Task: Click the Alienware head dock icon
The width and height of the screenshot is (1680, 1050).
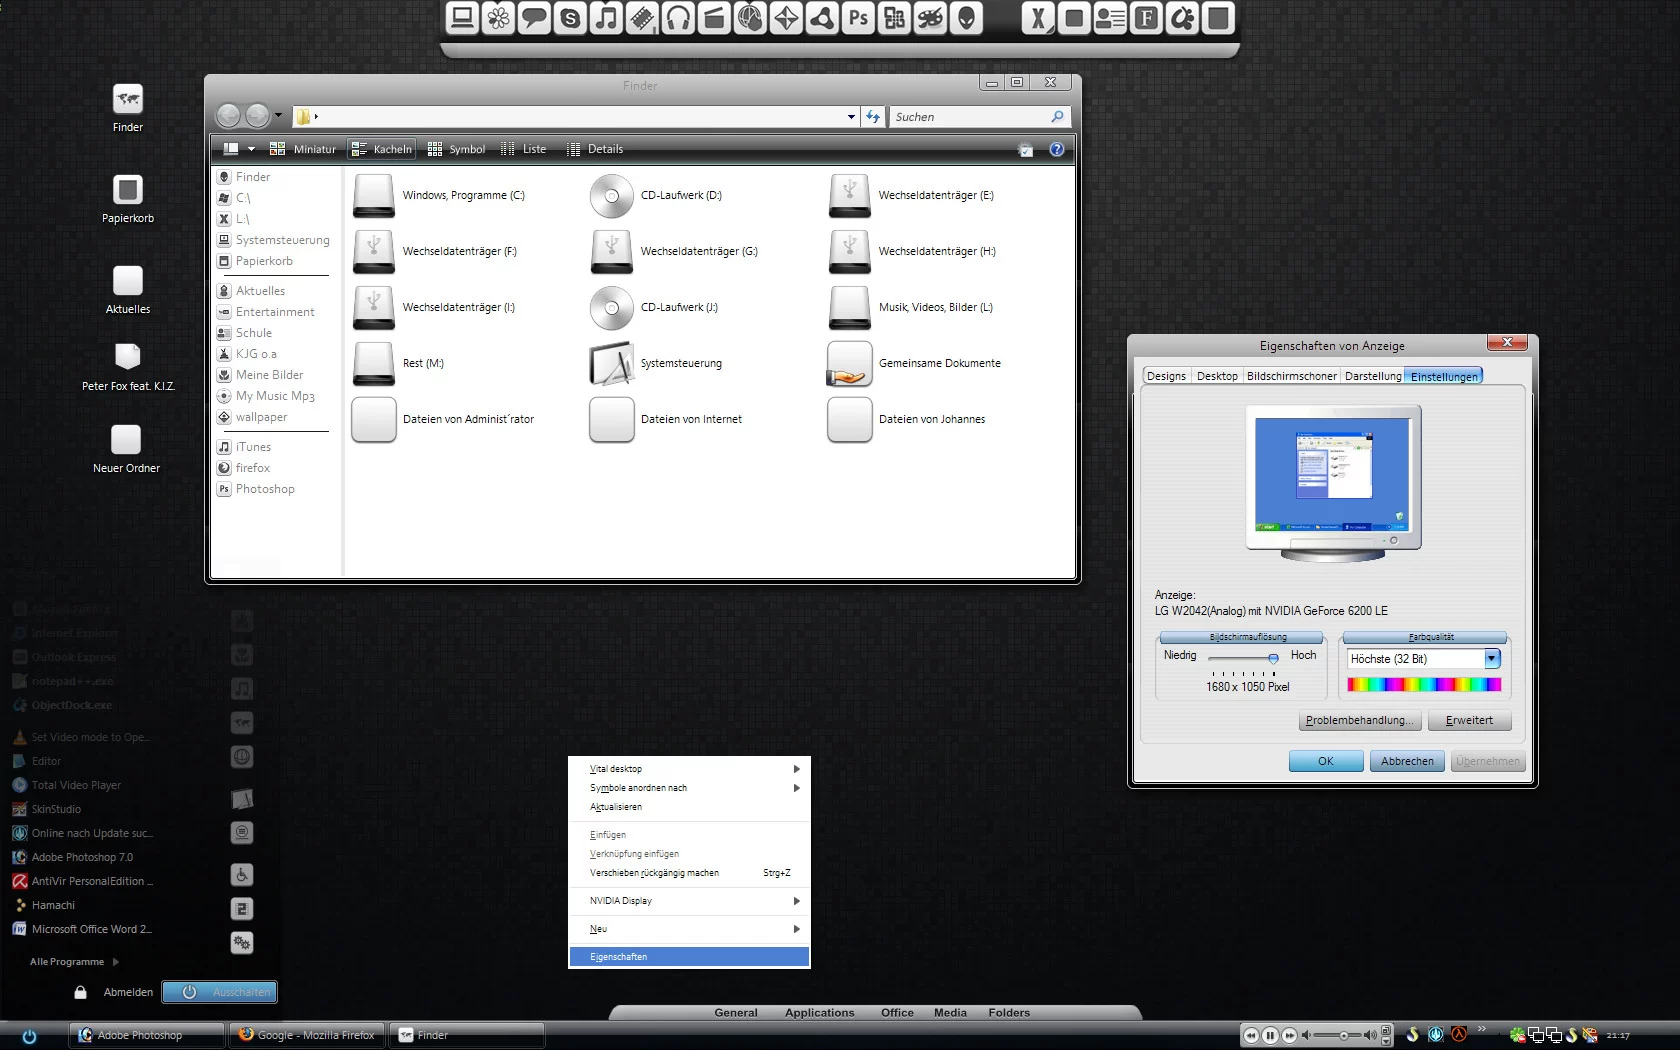Action: pyautogui.click(x=966, y=18)
